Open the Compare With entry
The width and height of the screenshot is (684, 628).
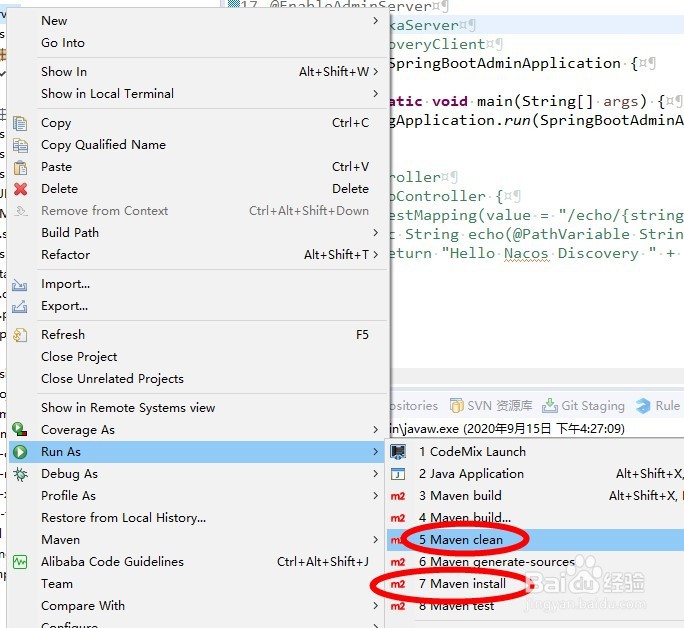coord(83,606)
